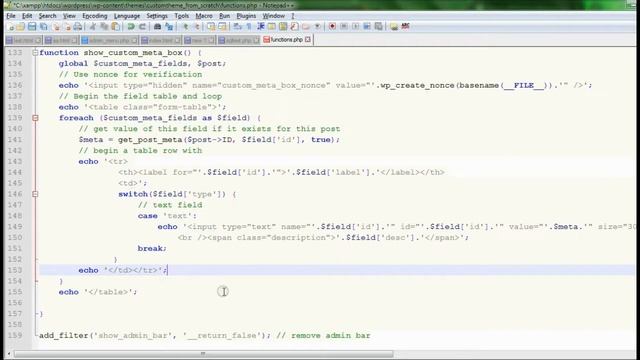Click the Close document toolbar icon
Viewport: 640px width, 360px height.
[x=57, y=27]
